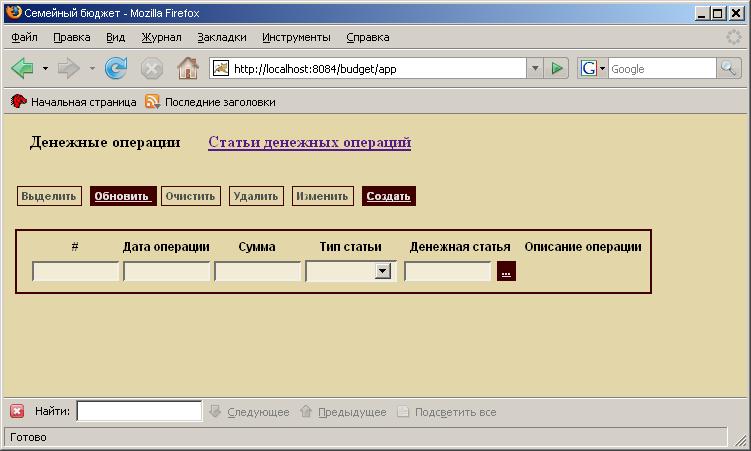The width and height of the screenshot is (751, 451).
Task: Click the Описание операции column header
Action: tap(583, 247)
